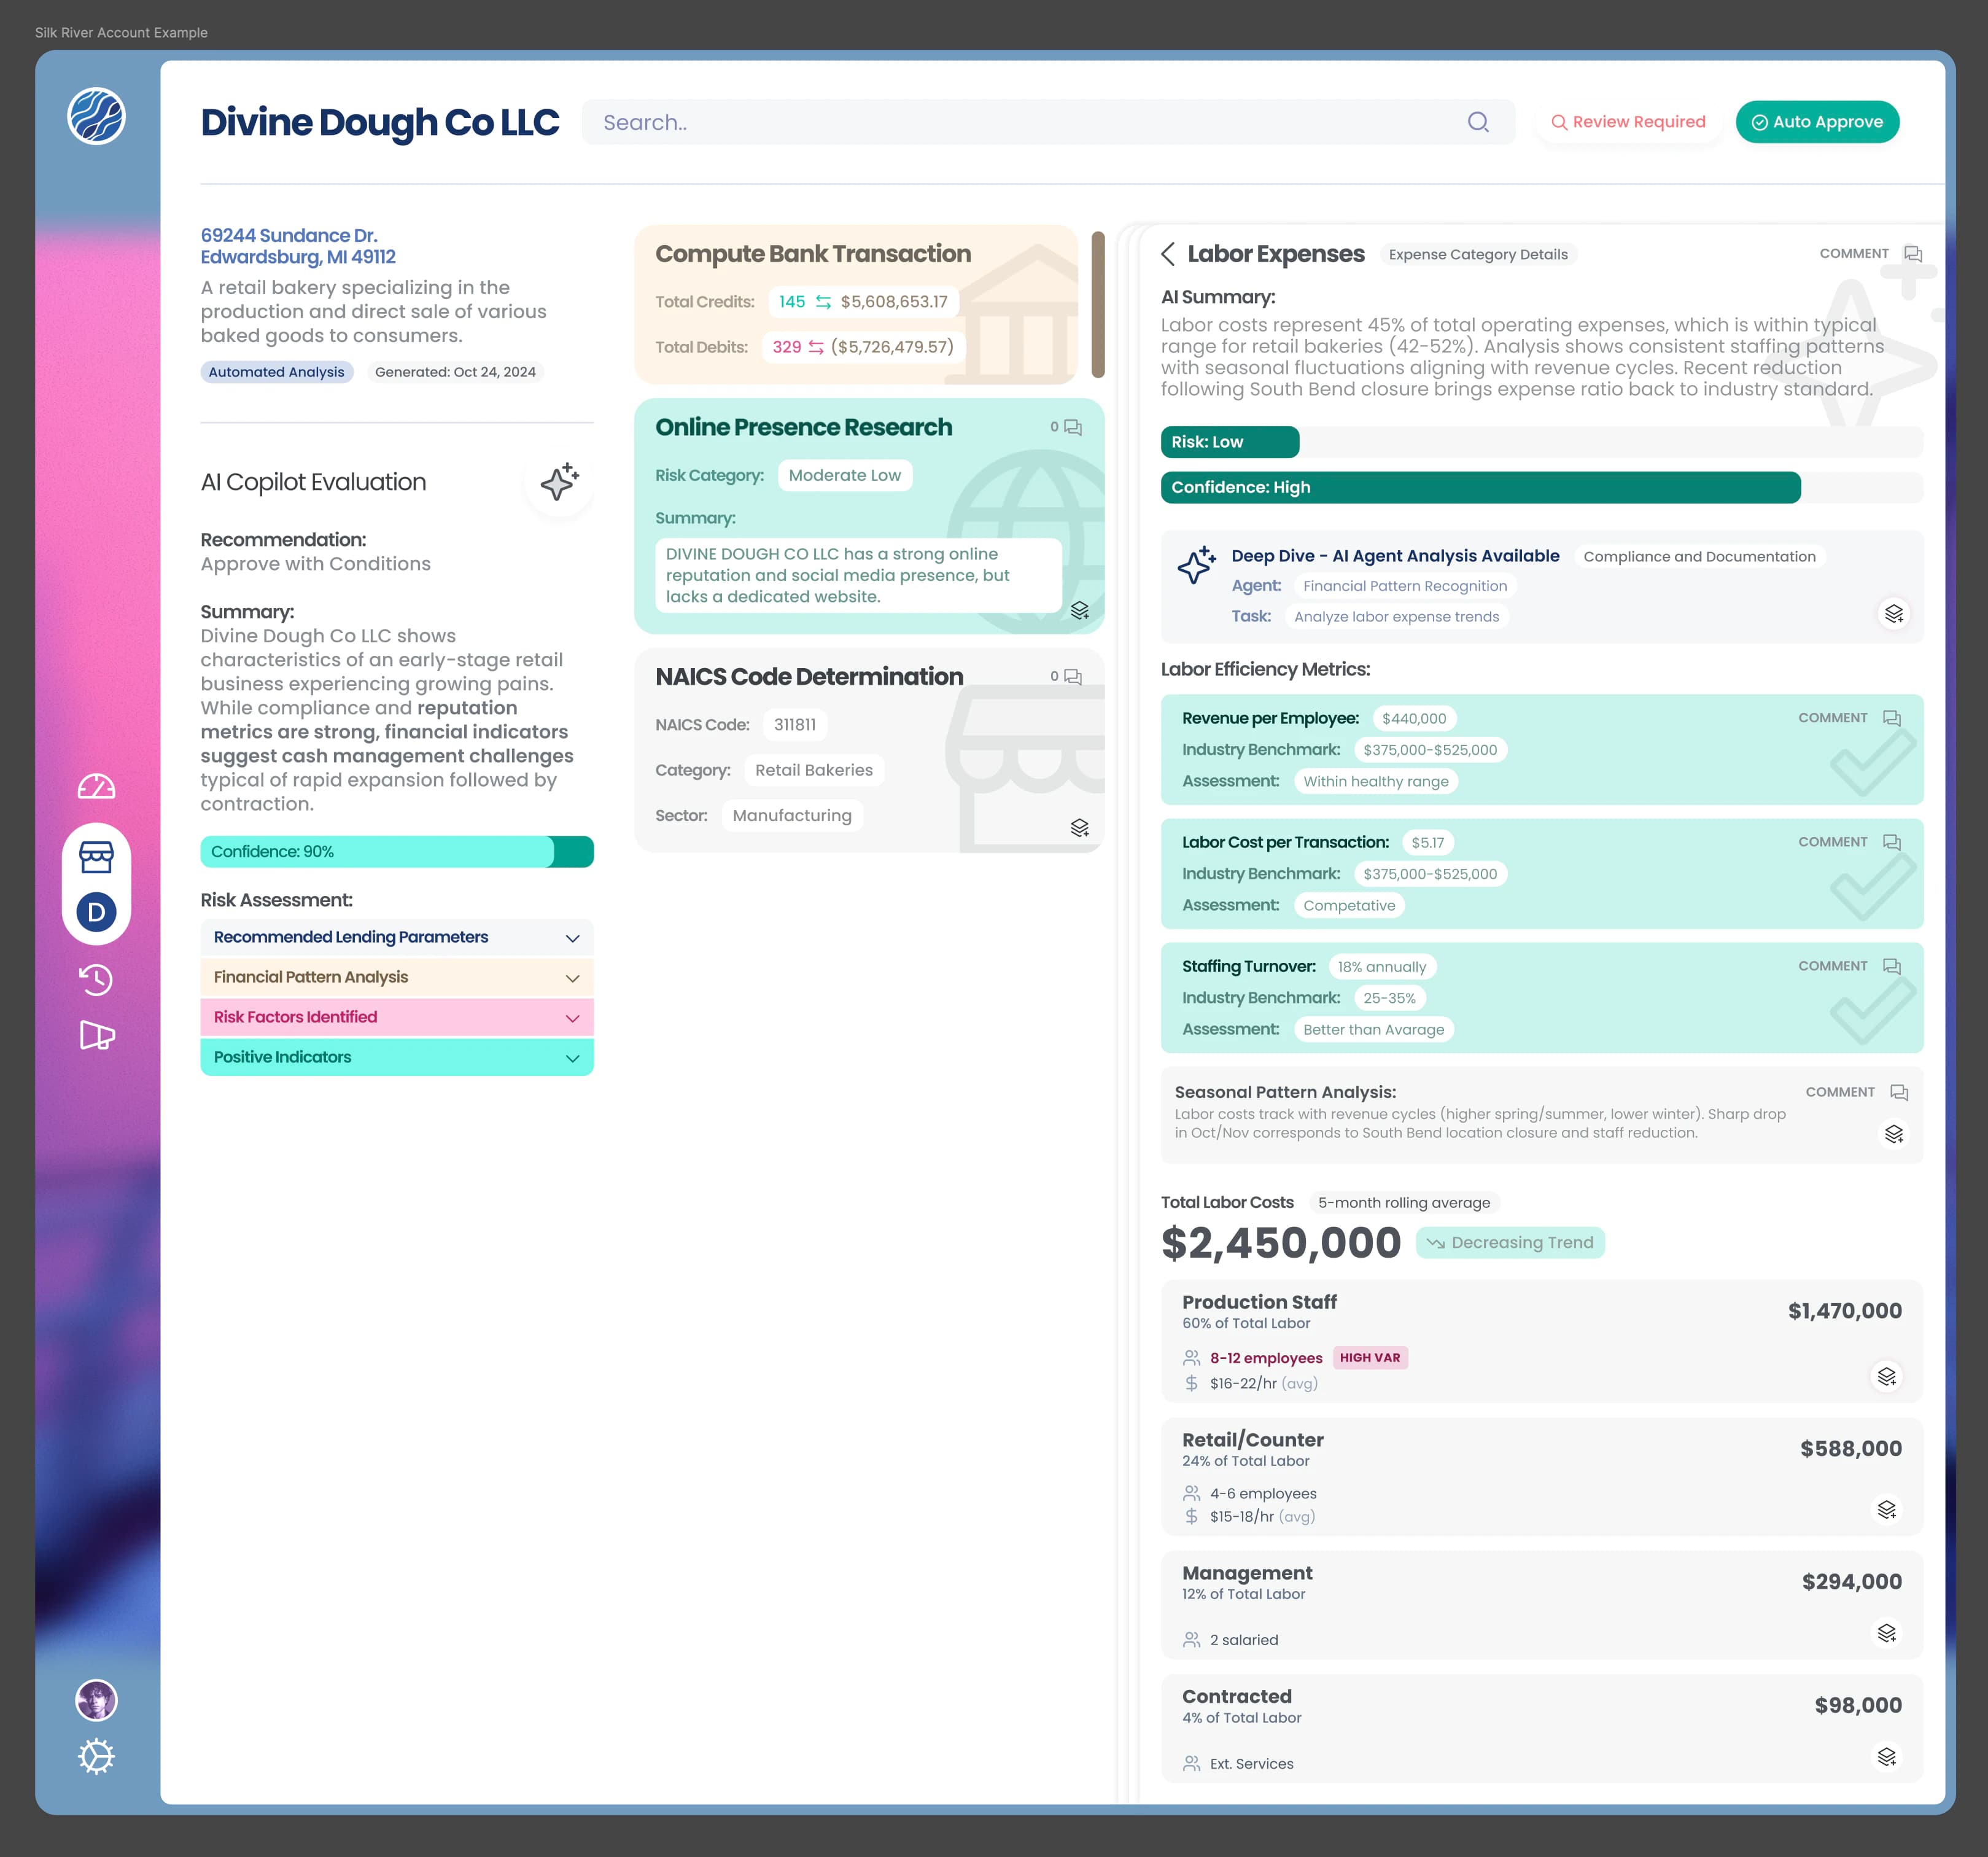Click layers icon on Contracted row
1988x1857 pixels.
[x=1887, y=1757]
